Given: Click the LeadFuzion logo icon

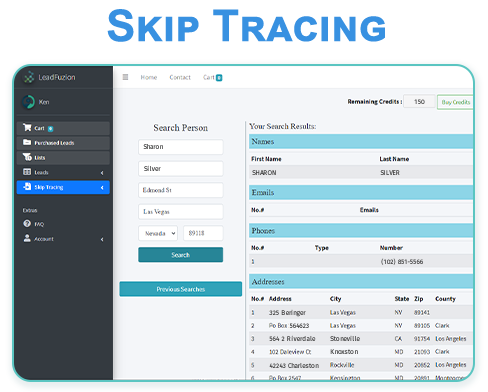Looking at the screenshot, I should [29, 77].
